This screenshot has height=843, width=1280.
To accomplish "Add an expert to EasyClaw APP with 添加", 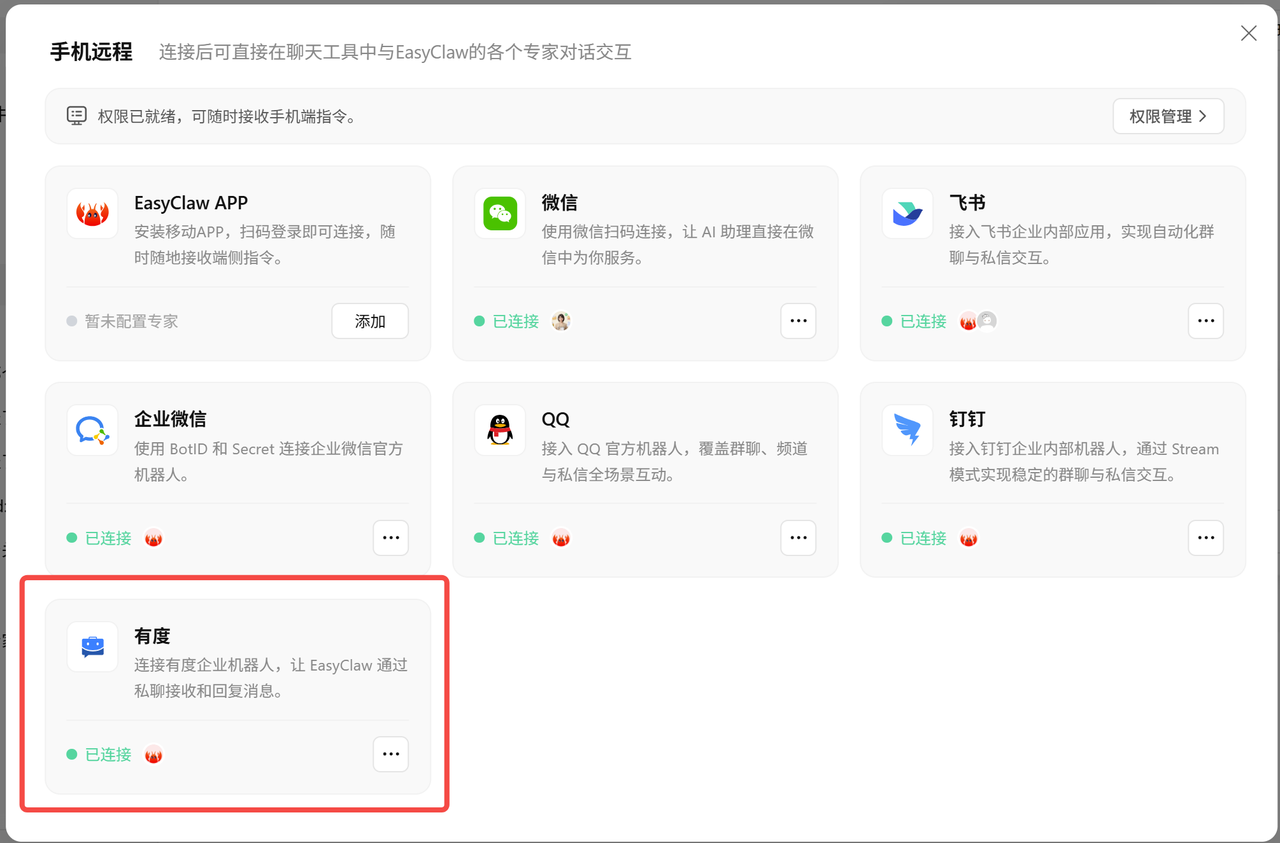I will (x=370, y=321).
